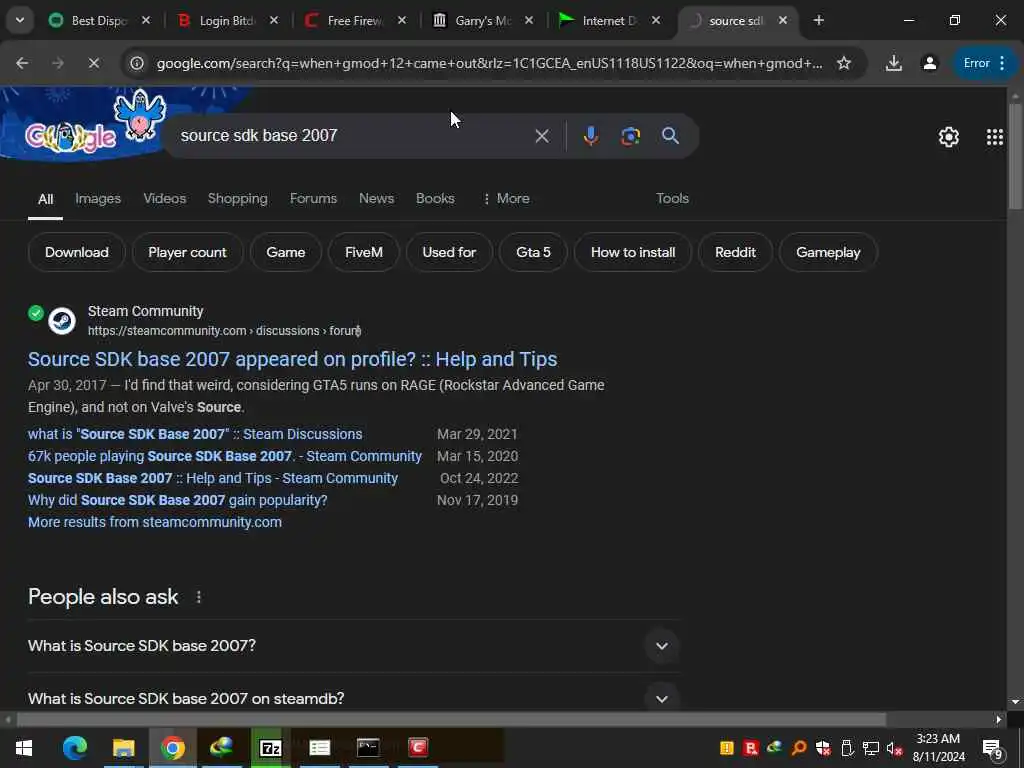The height and width of the screenshot is (768, 1024).
Task: Clear the search box text
Action: (x=541, y=136)
